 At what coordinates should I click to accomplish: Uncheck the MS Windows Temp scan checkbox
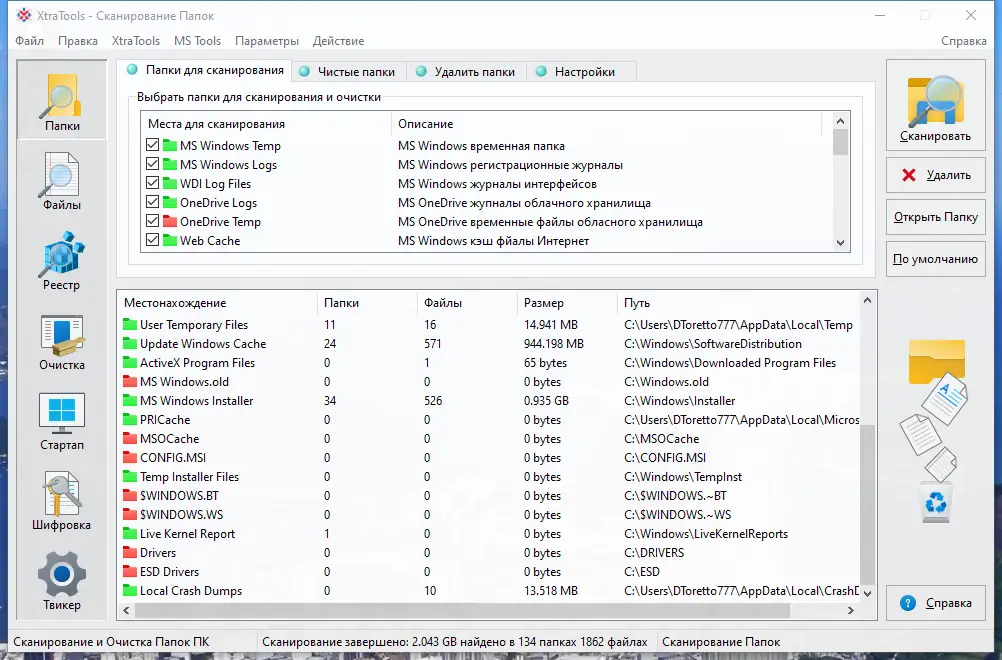[152, 145]
